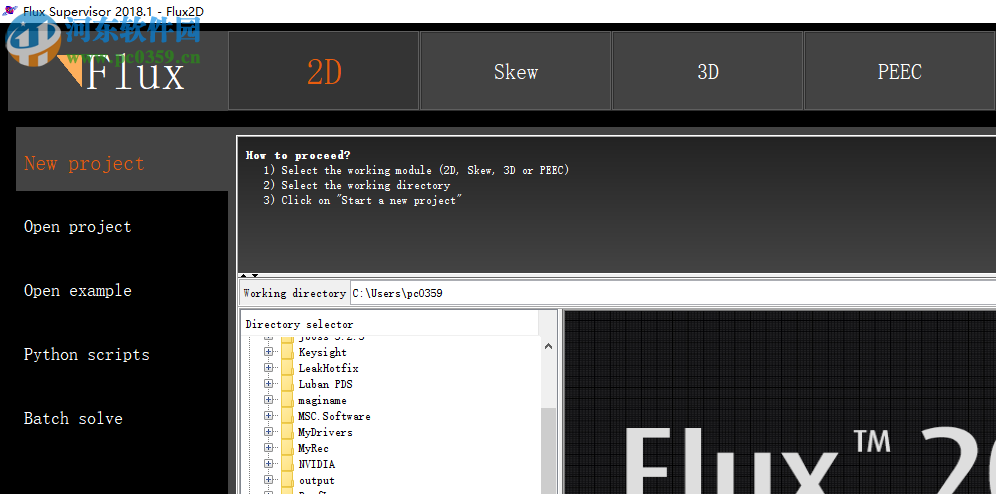Switch to the PEEC module tab
This screenshot has height=494, width=996.
pos(899,71)
